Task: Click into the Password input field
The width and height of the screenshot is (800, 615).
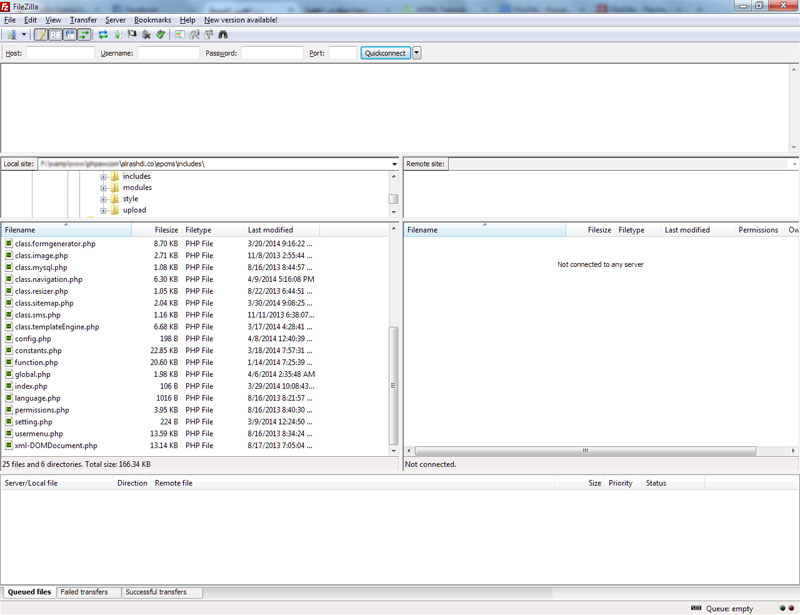Action: (x=272, y=53)
